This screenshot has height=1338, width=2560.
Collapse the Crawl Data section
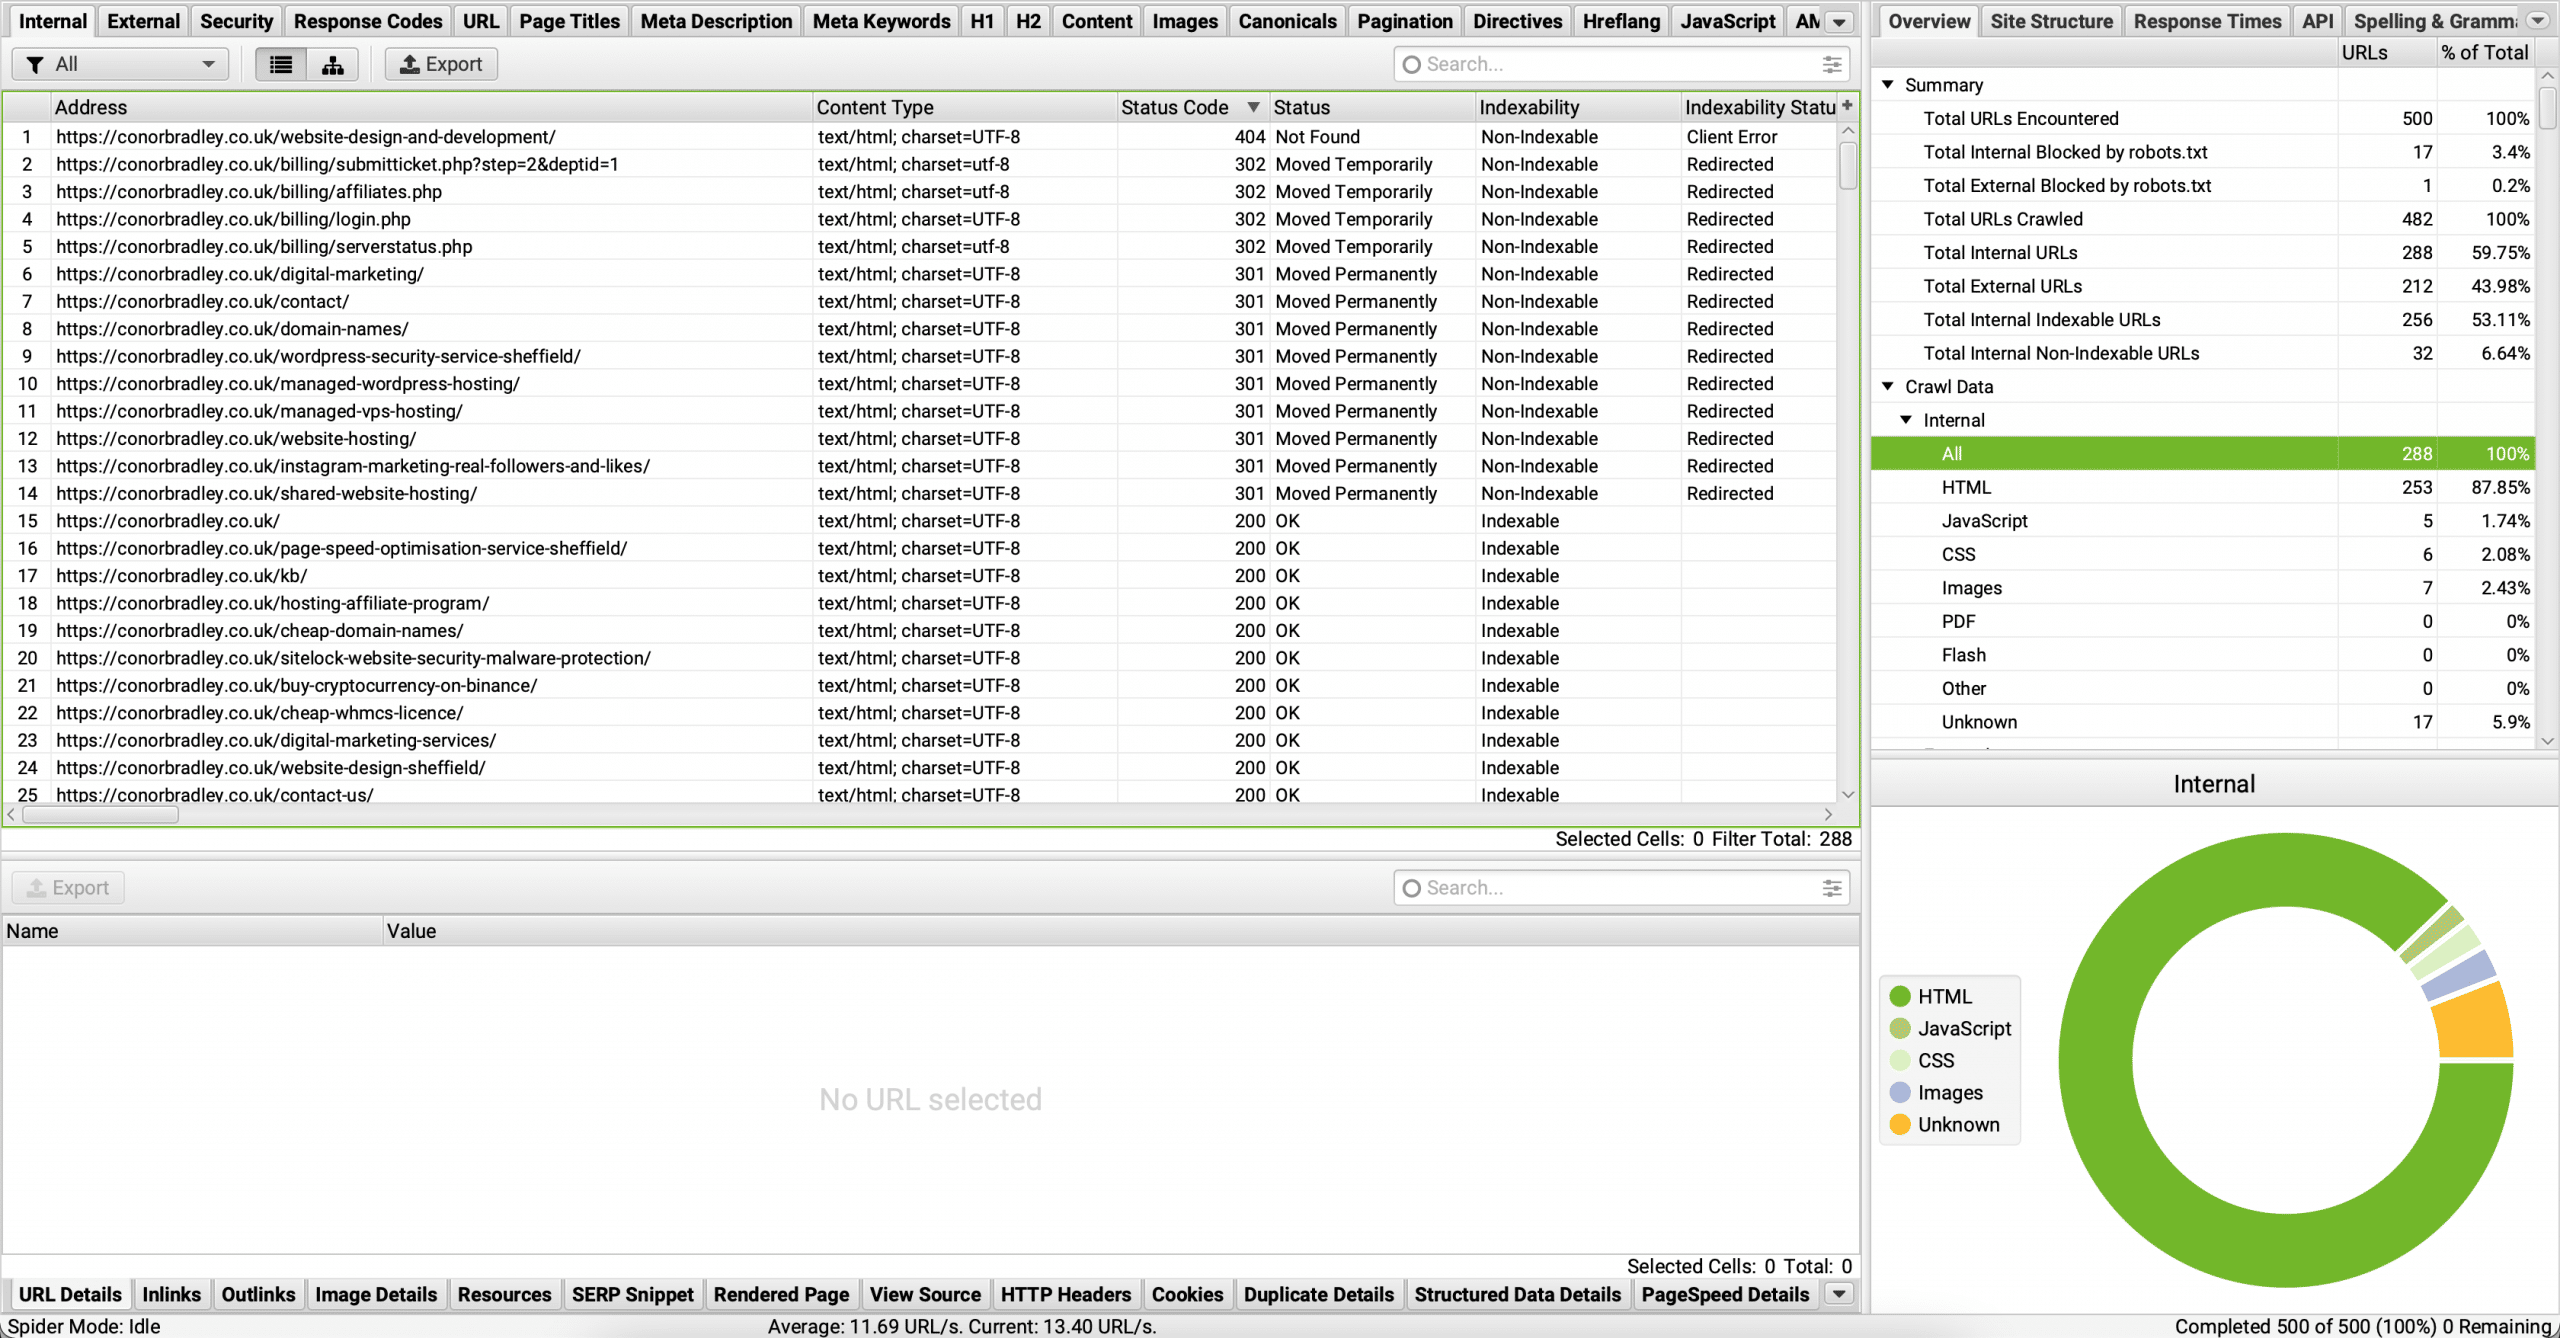pyautogui.click(x=1888, y=386)
